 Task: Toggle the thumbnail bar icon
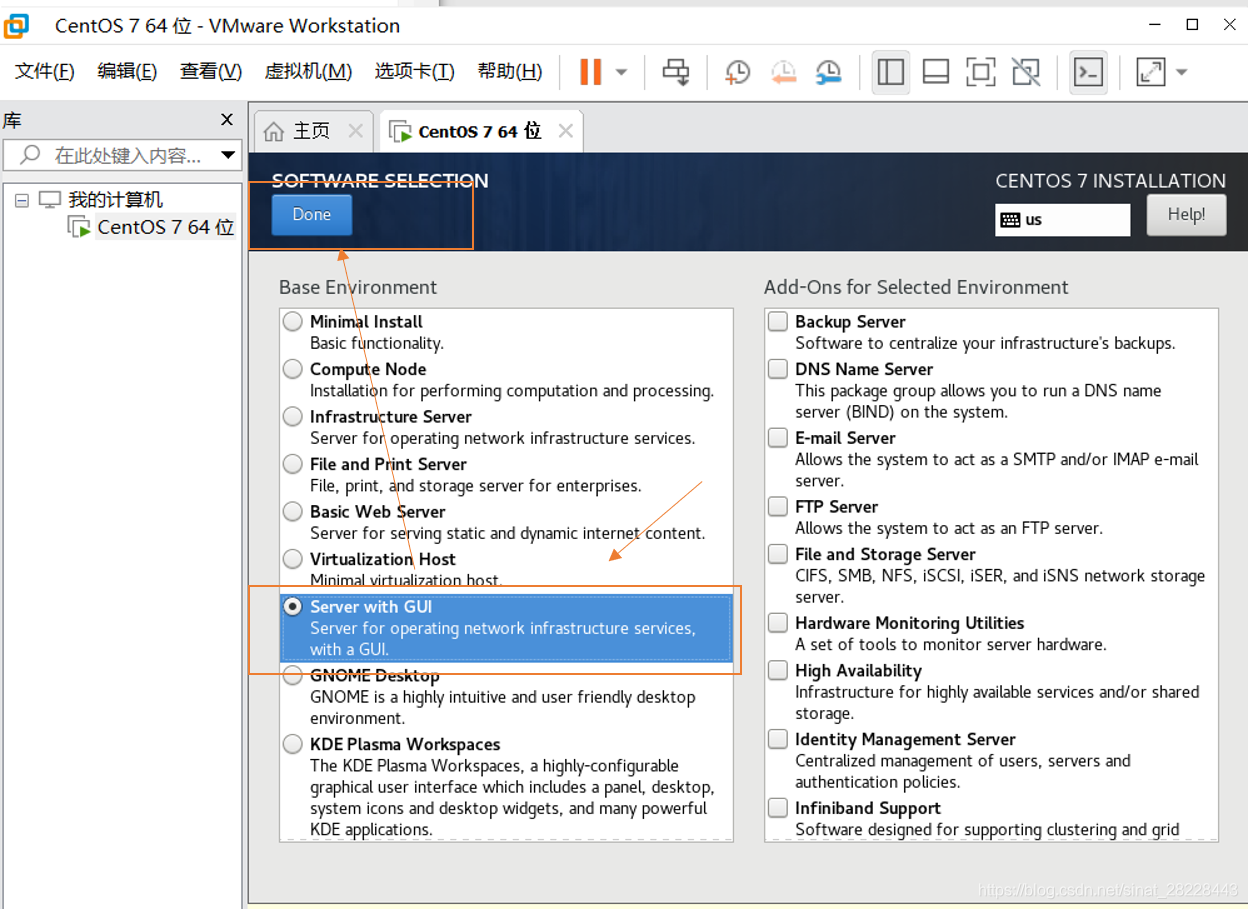click(x=935, y=72)
